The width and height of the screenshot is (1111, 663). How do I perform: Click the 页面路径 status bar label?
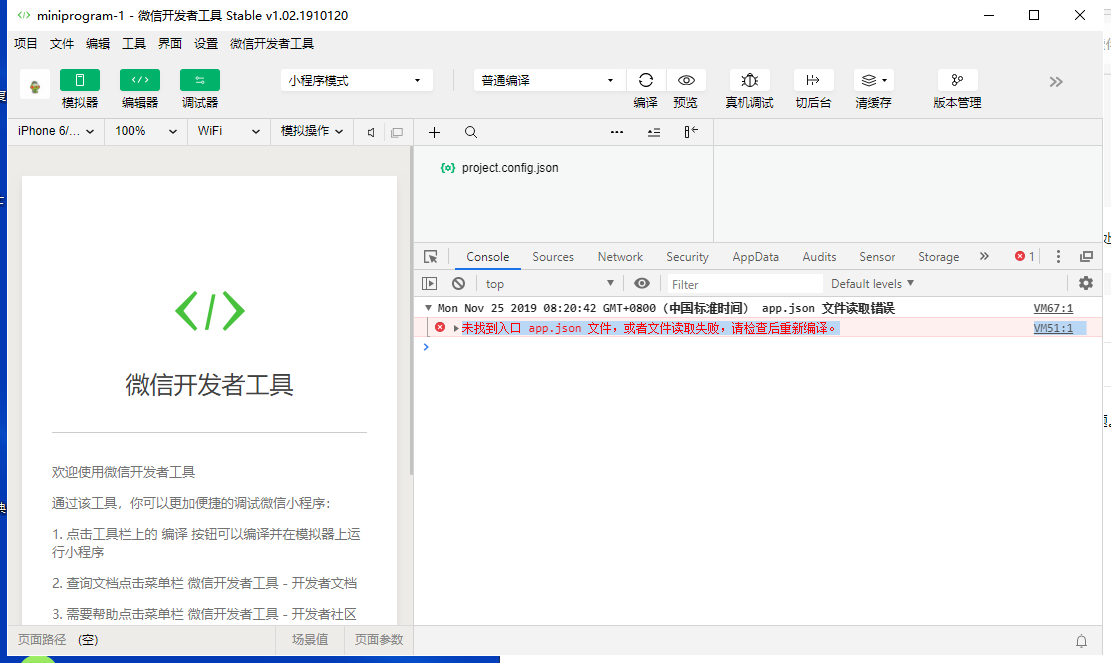click(x=42, y=640)
